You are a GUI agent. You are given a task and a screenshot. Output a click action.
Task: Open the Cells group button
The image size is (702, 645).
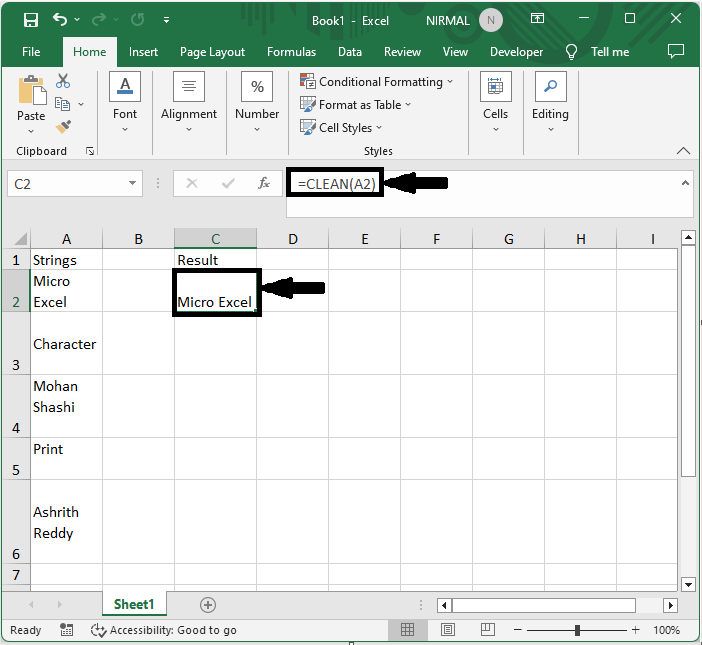tap(496, 103)
